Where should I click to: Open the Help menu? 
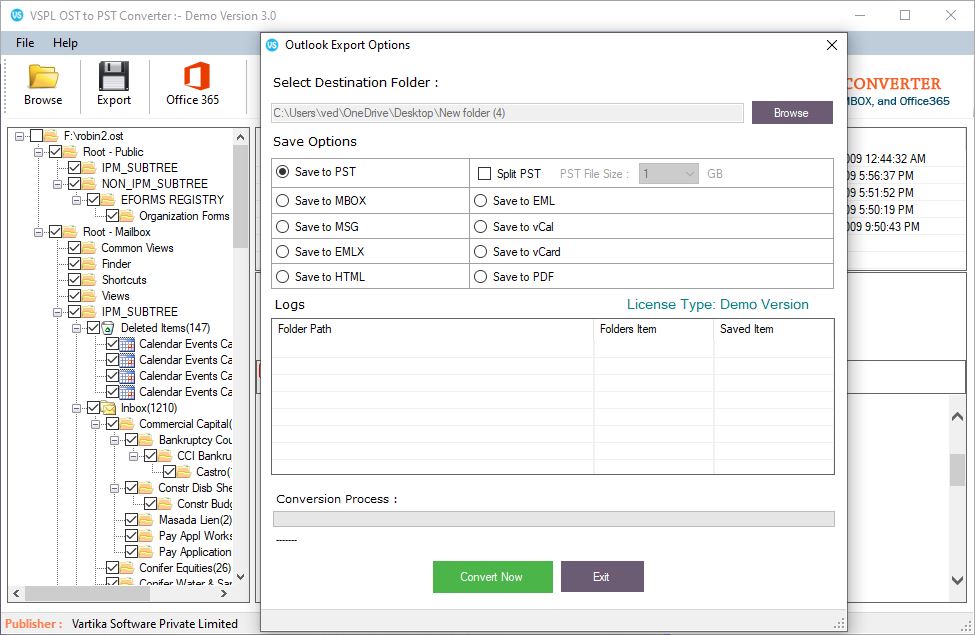65,43
